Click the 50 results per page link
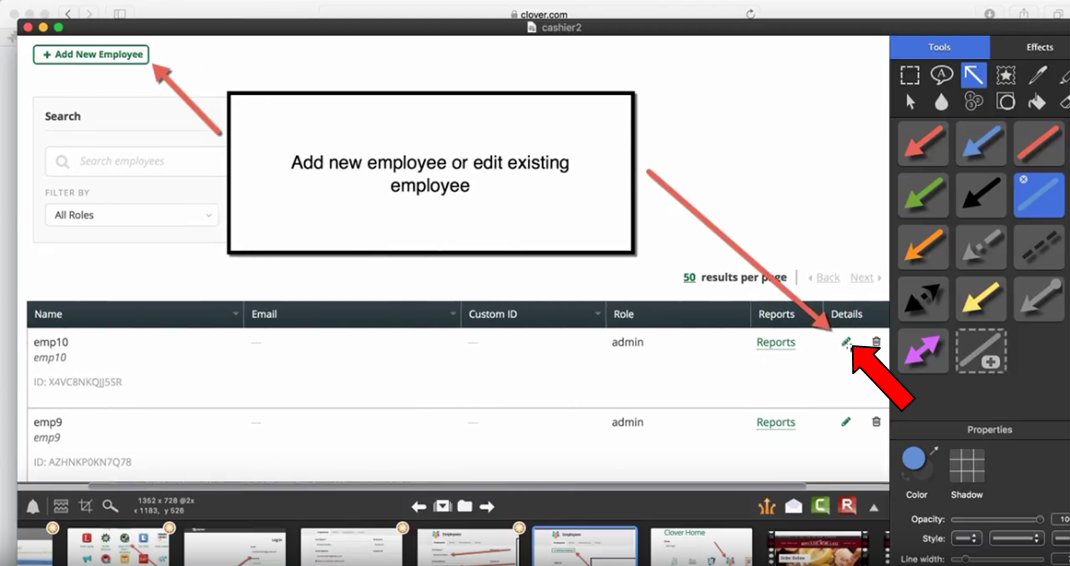Image resolution: width=1070 pixels, height=566 pixels. coord(689,277)
